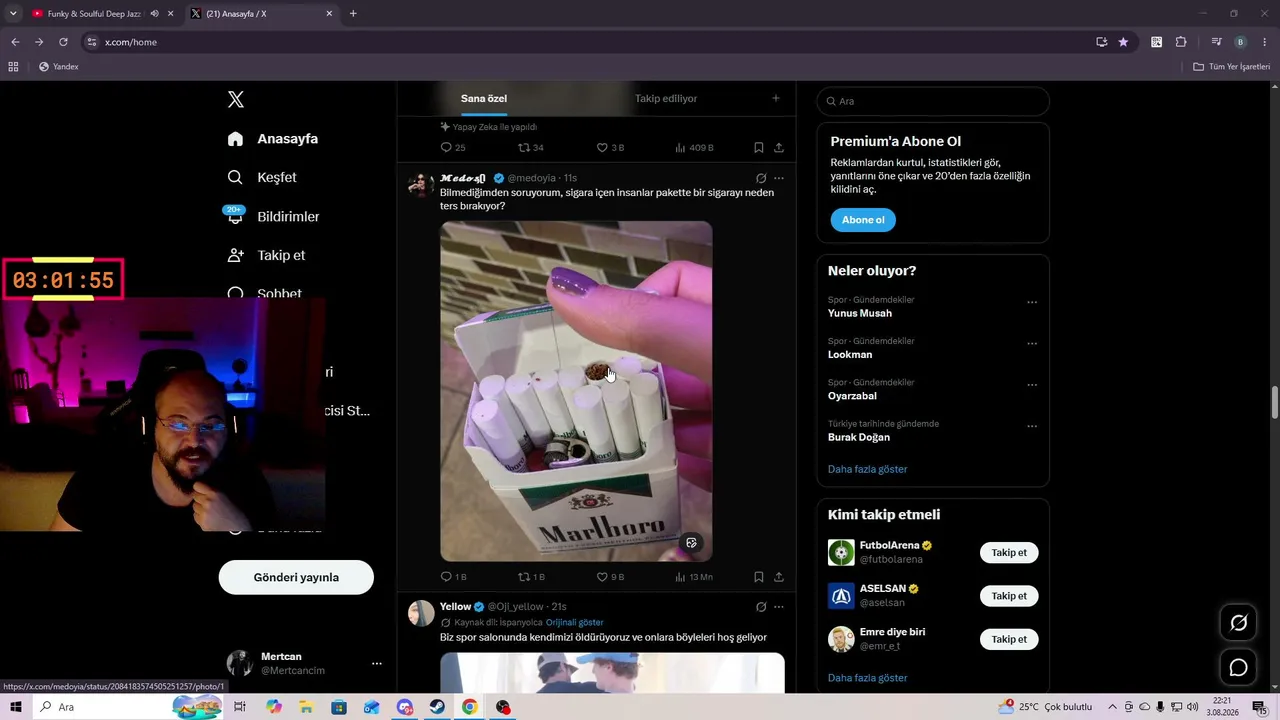Open more options for Yunus Musah trend
The width and height of the screenshot is (1280, 720).
click(x=1032, y=302)
